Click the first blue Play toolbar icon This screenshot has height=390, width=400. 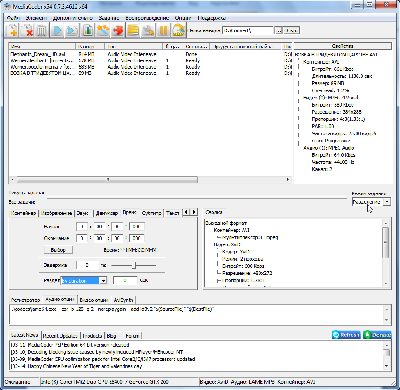coord(57,31)
